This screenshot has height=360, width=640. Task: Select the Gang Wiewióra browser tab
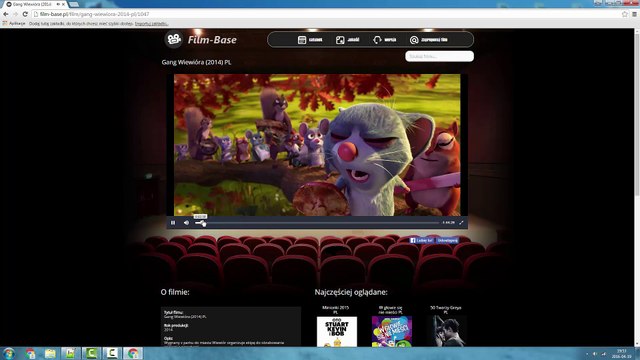click(x=33, y=4)
